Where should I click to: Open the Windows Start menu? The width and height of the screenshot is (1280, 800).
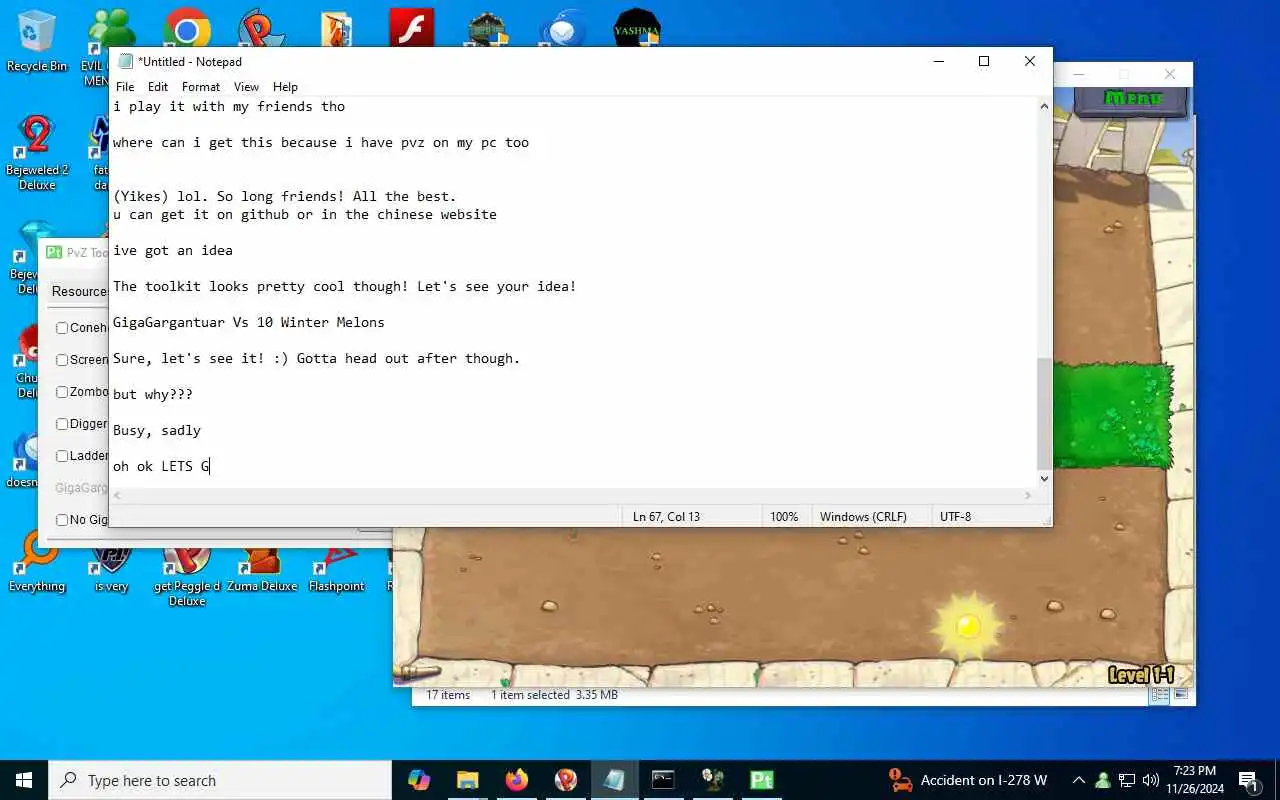[x=24, y=780]
